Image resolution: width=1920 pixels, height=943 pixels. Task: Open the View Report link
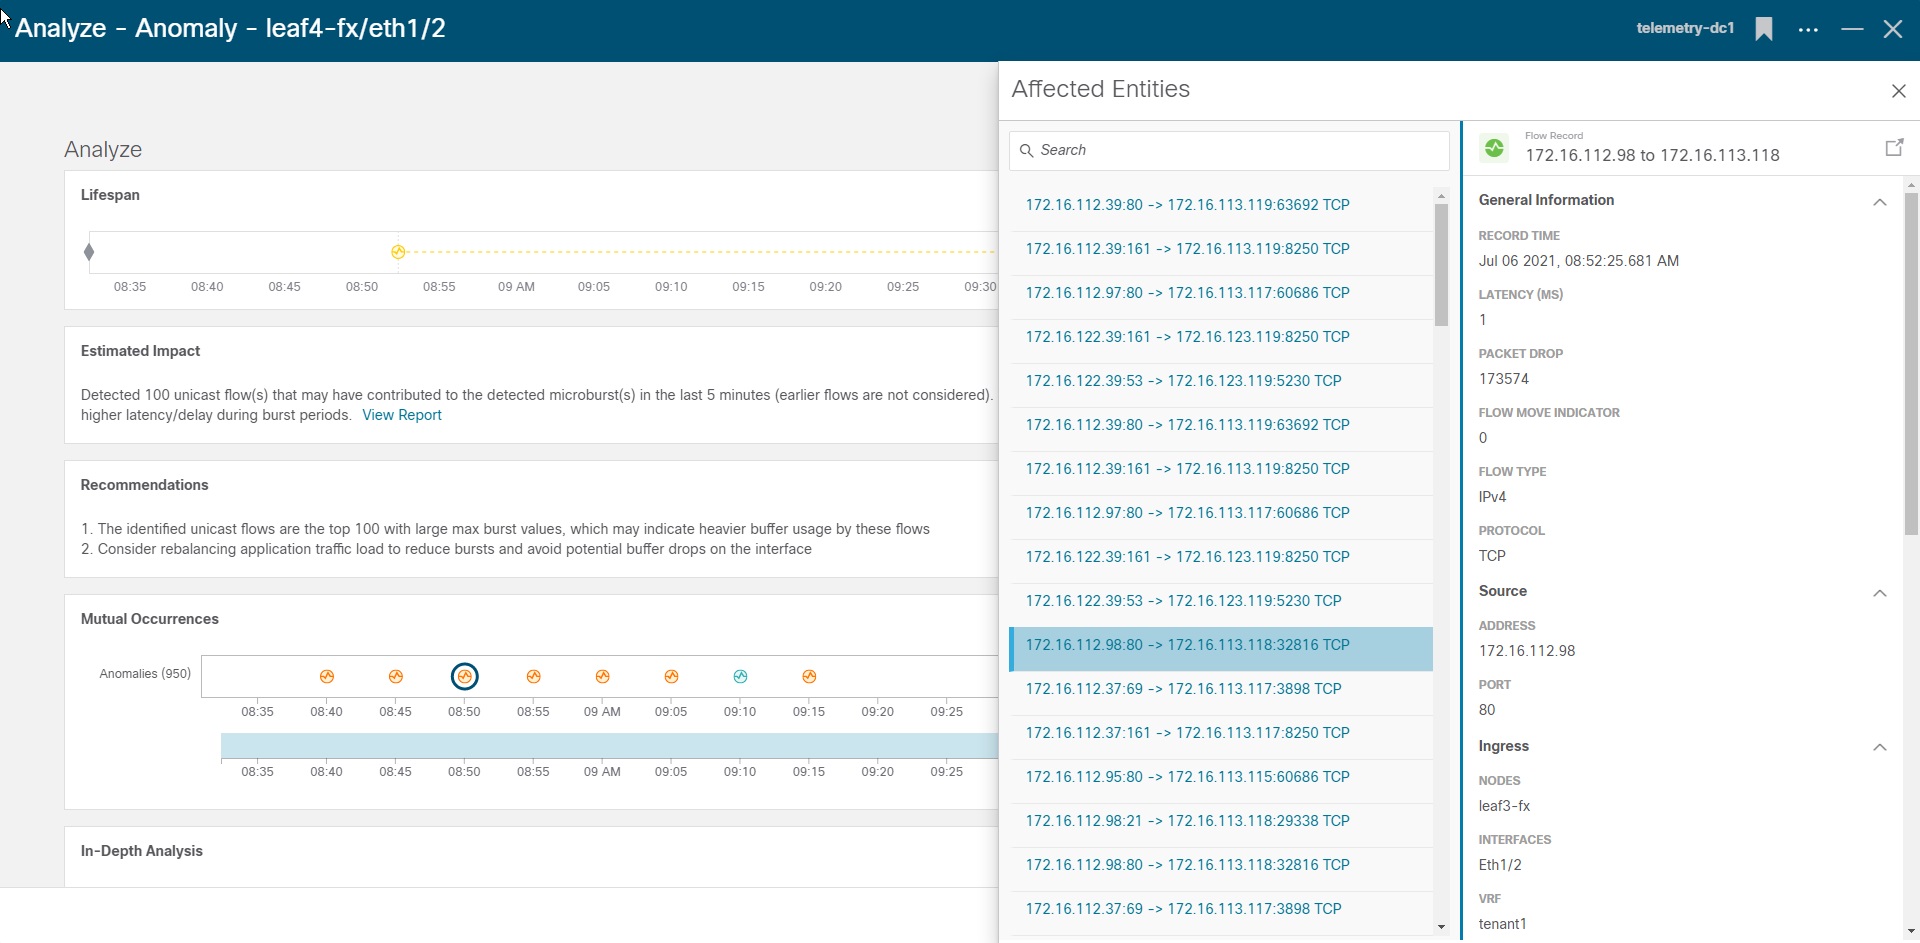[x=401, y=415]
